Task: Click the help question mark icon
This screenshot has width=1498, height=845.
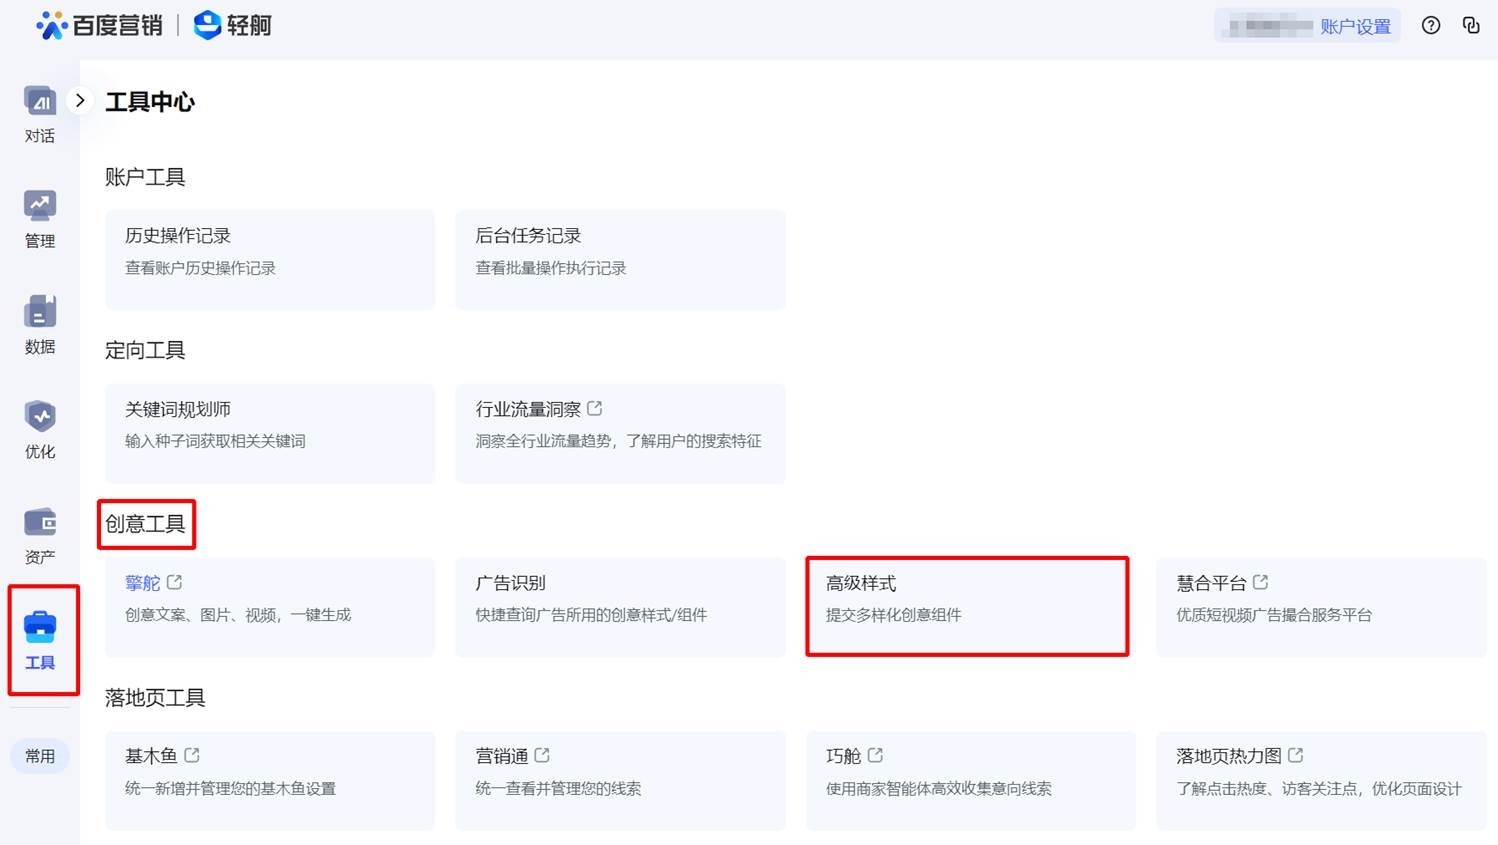Action: 1431,26
